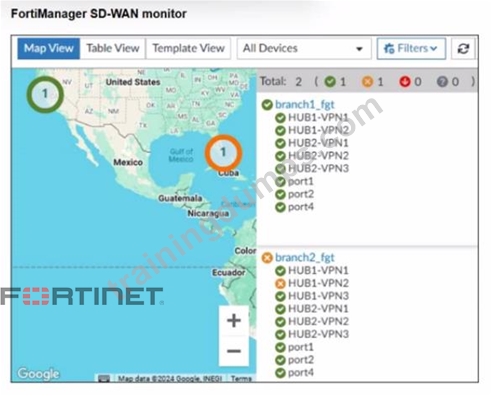492x396 pixels.
Task: Click the red down status count icon
Action: click(x=405, y=82)
